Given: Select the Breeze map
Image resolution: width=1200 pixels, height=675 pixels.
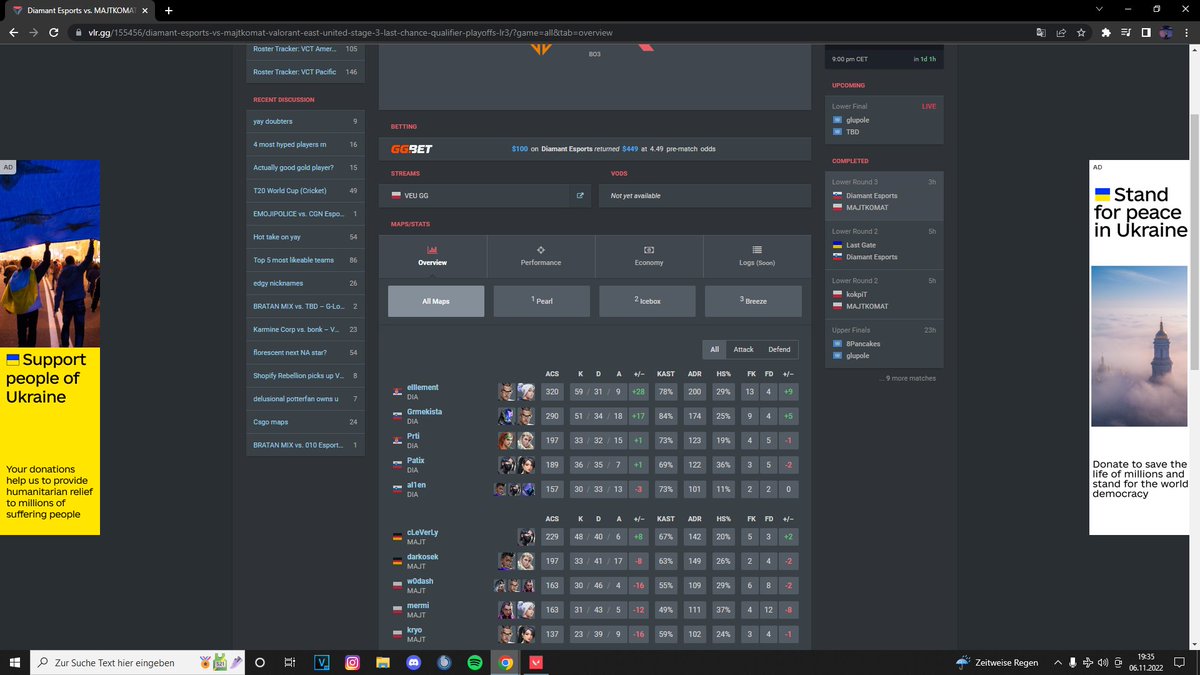Looking at the screenshot, I should [x=753, y=301].
